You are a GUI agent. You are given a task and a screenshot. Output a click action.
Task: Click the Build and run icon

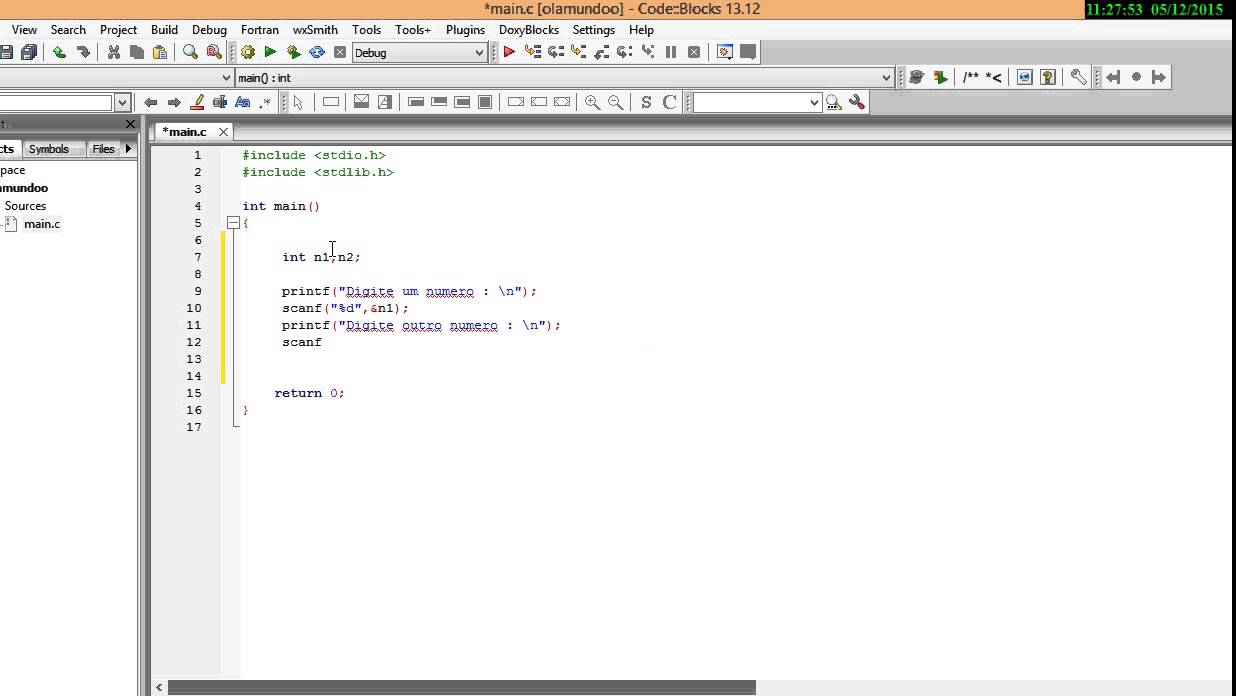[294, 52]
